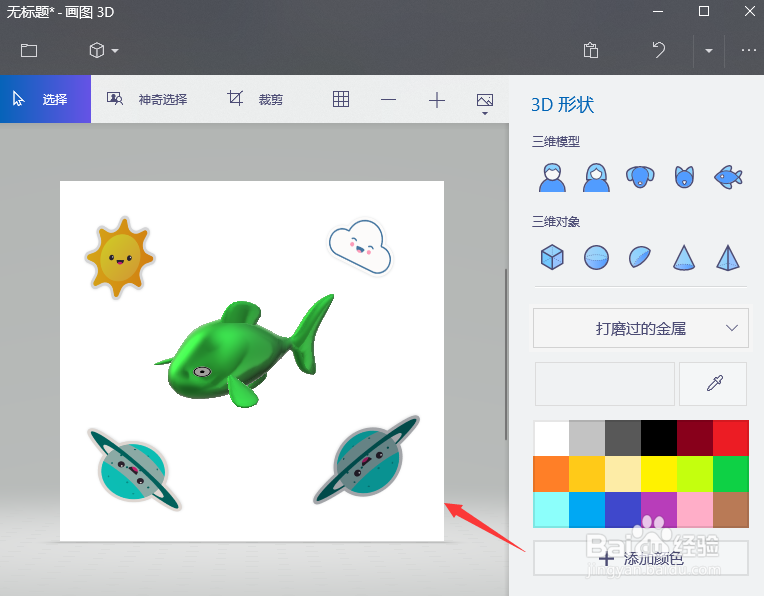This screenshot has width=764, height=596.
Task: Select the hemisphere 3D object
Action: coord(640,257)
